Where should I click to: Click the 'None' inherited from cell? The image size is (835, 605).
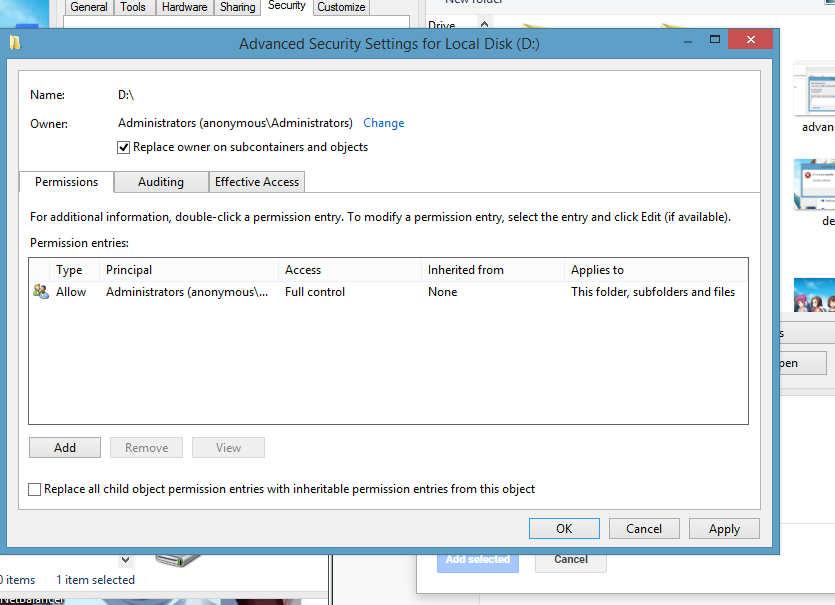443,292
